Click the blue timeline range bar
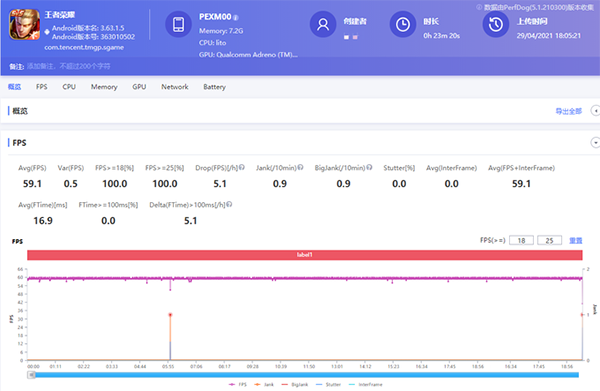 pyautogui.click(x=307, y=375)
